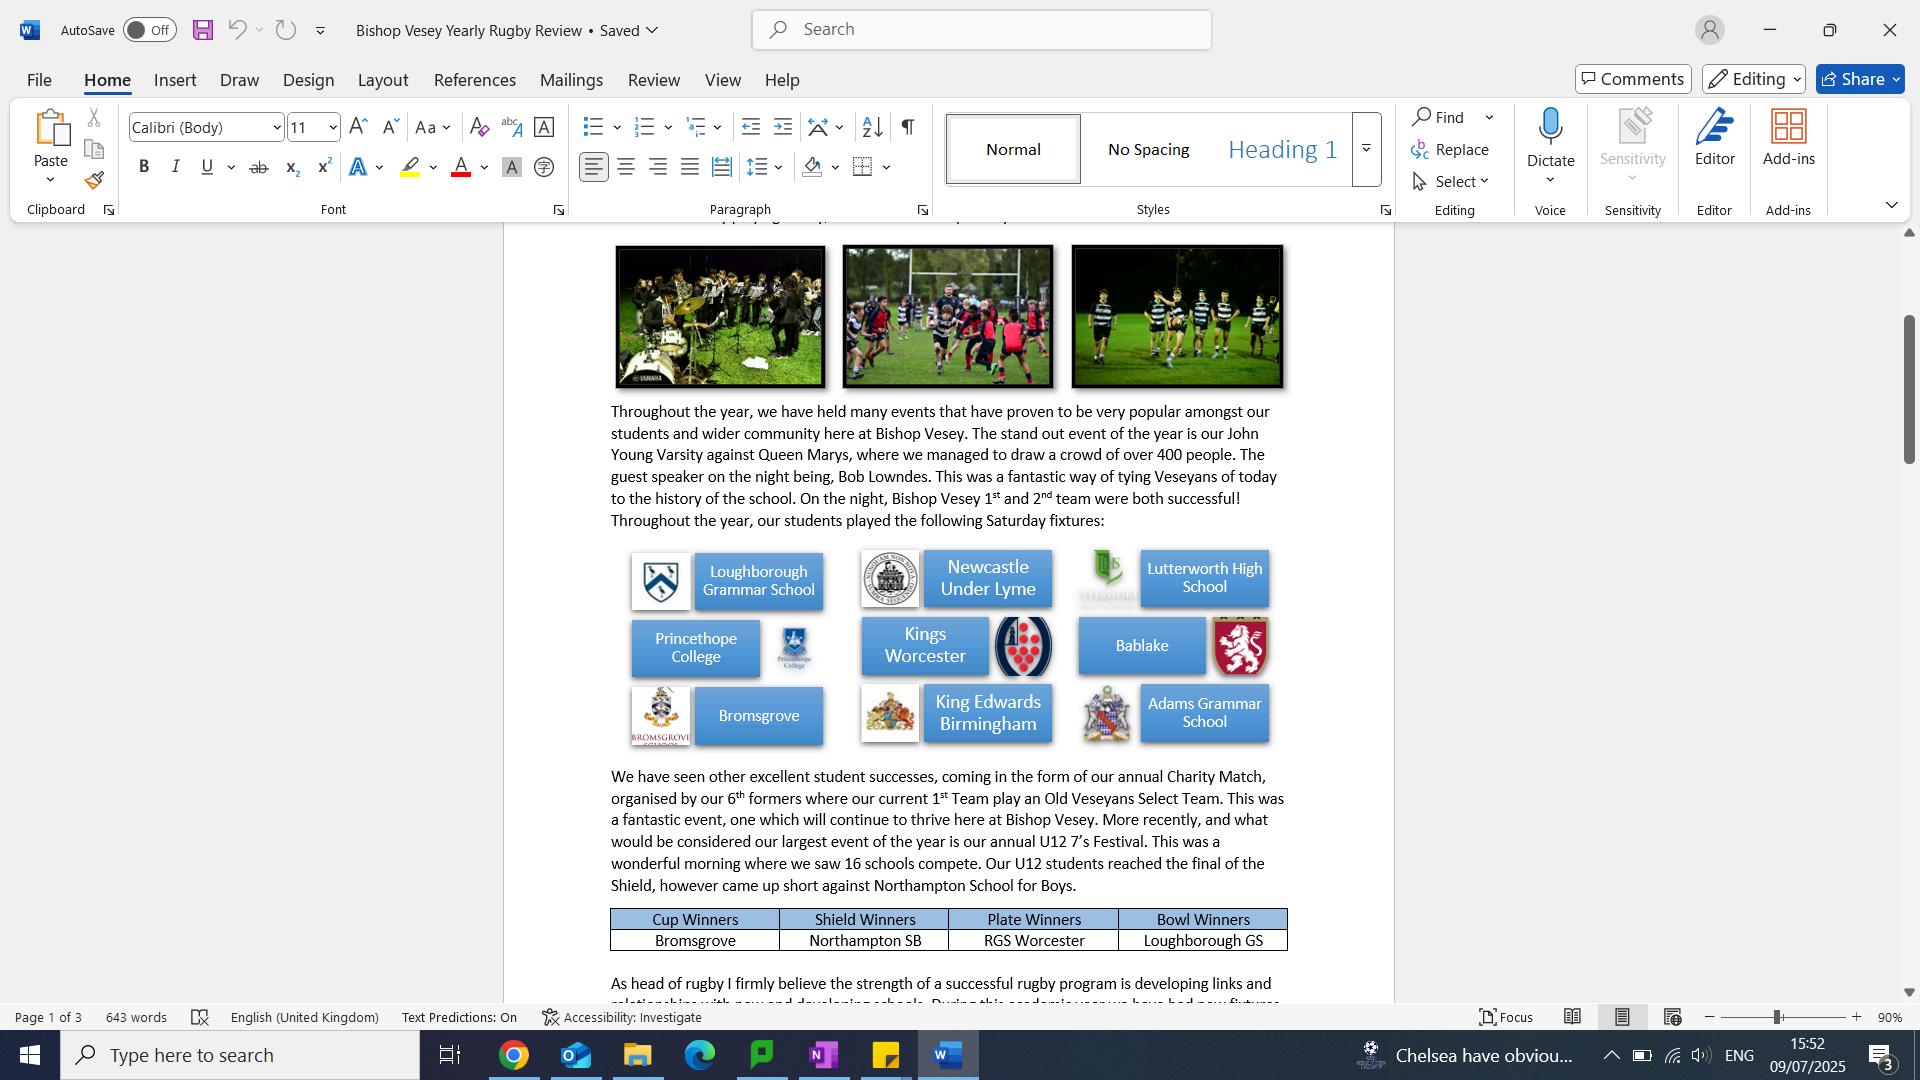Viewport: 1920px width, 1080px height.
Task: Toggle the AutoSave switch
Action: point(150,30)
